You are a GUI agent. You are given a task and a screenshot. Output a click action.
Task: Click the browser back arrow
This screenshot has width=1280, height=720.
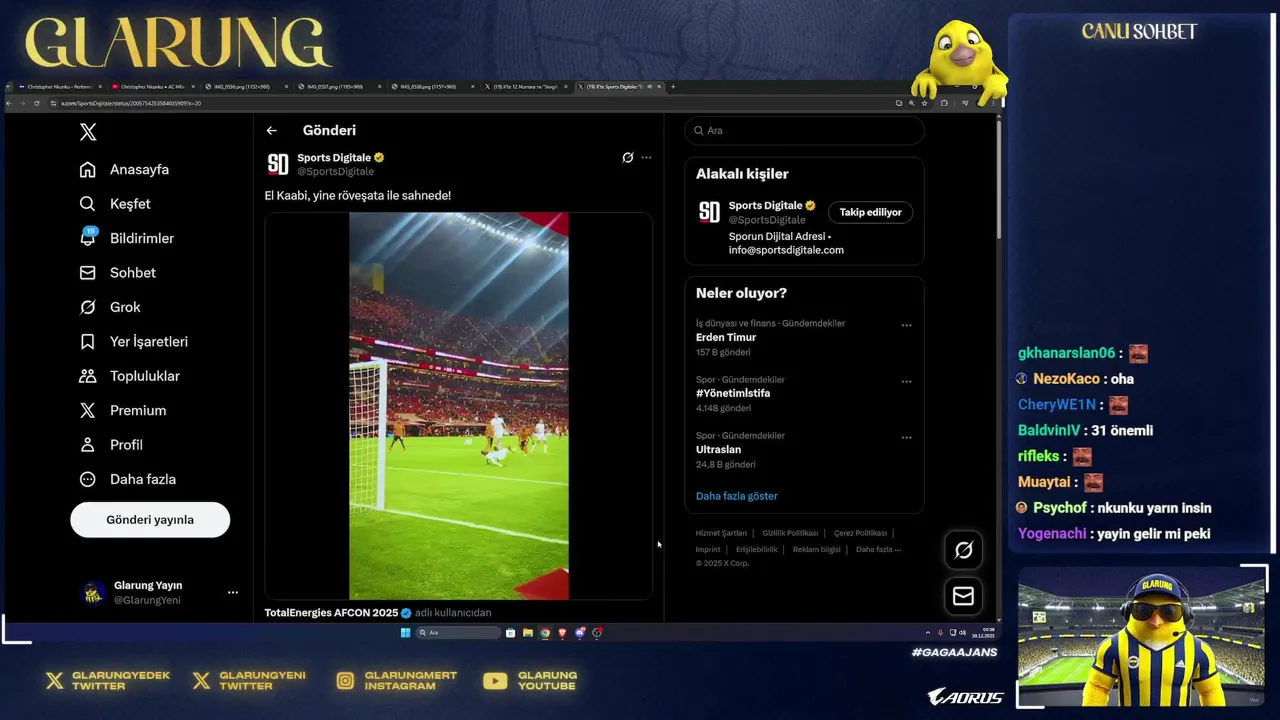coord(10,103)
